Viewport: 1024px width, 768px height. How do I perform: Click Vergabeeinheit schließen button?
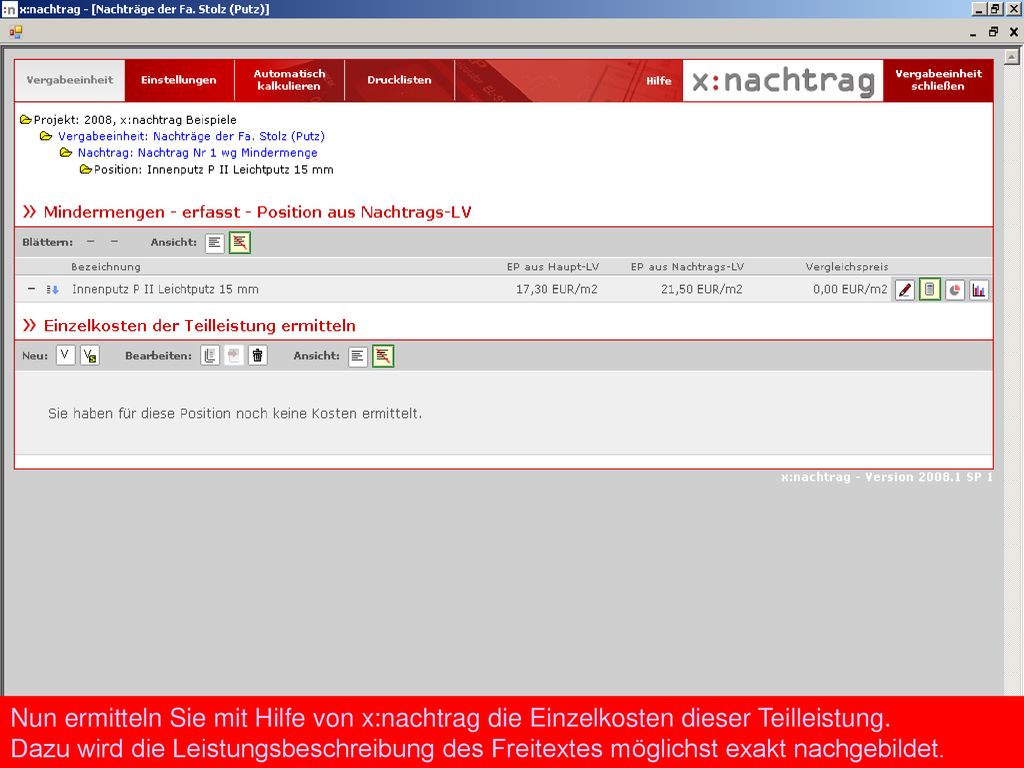[938, 80]
